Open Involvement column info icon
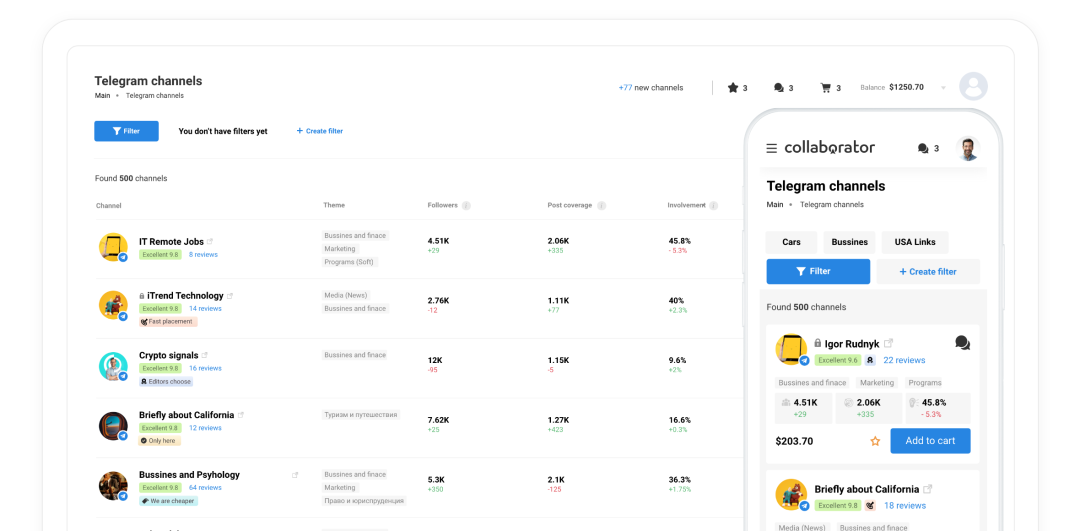This screenshot has height=531, width=1080. tap(714, 205)
